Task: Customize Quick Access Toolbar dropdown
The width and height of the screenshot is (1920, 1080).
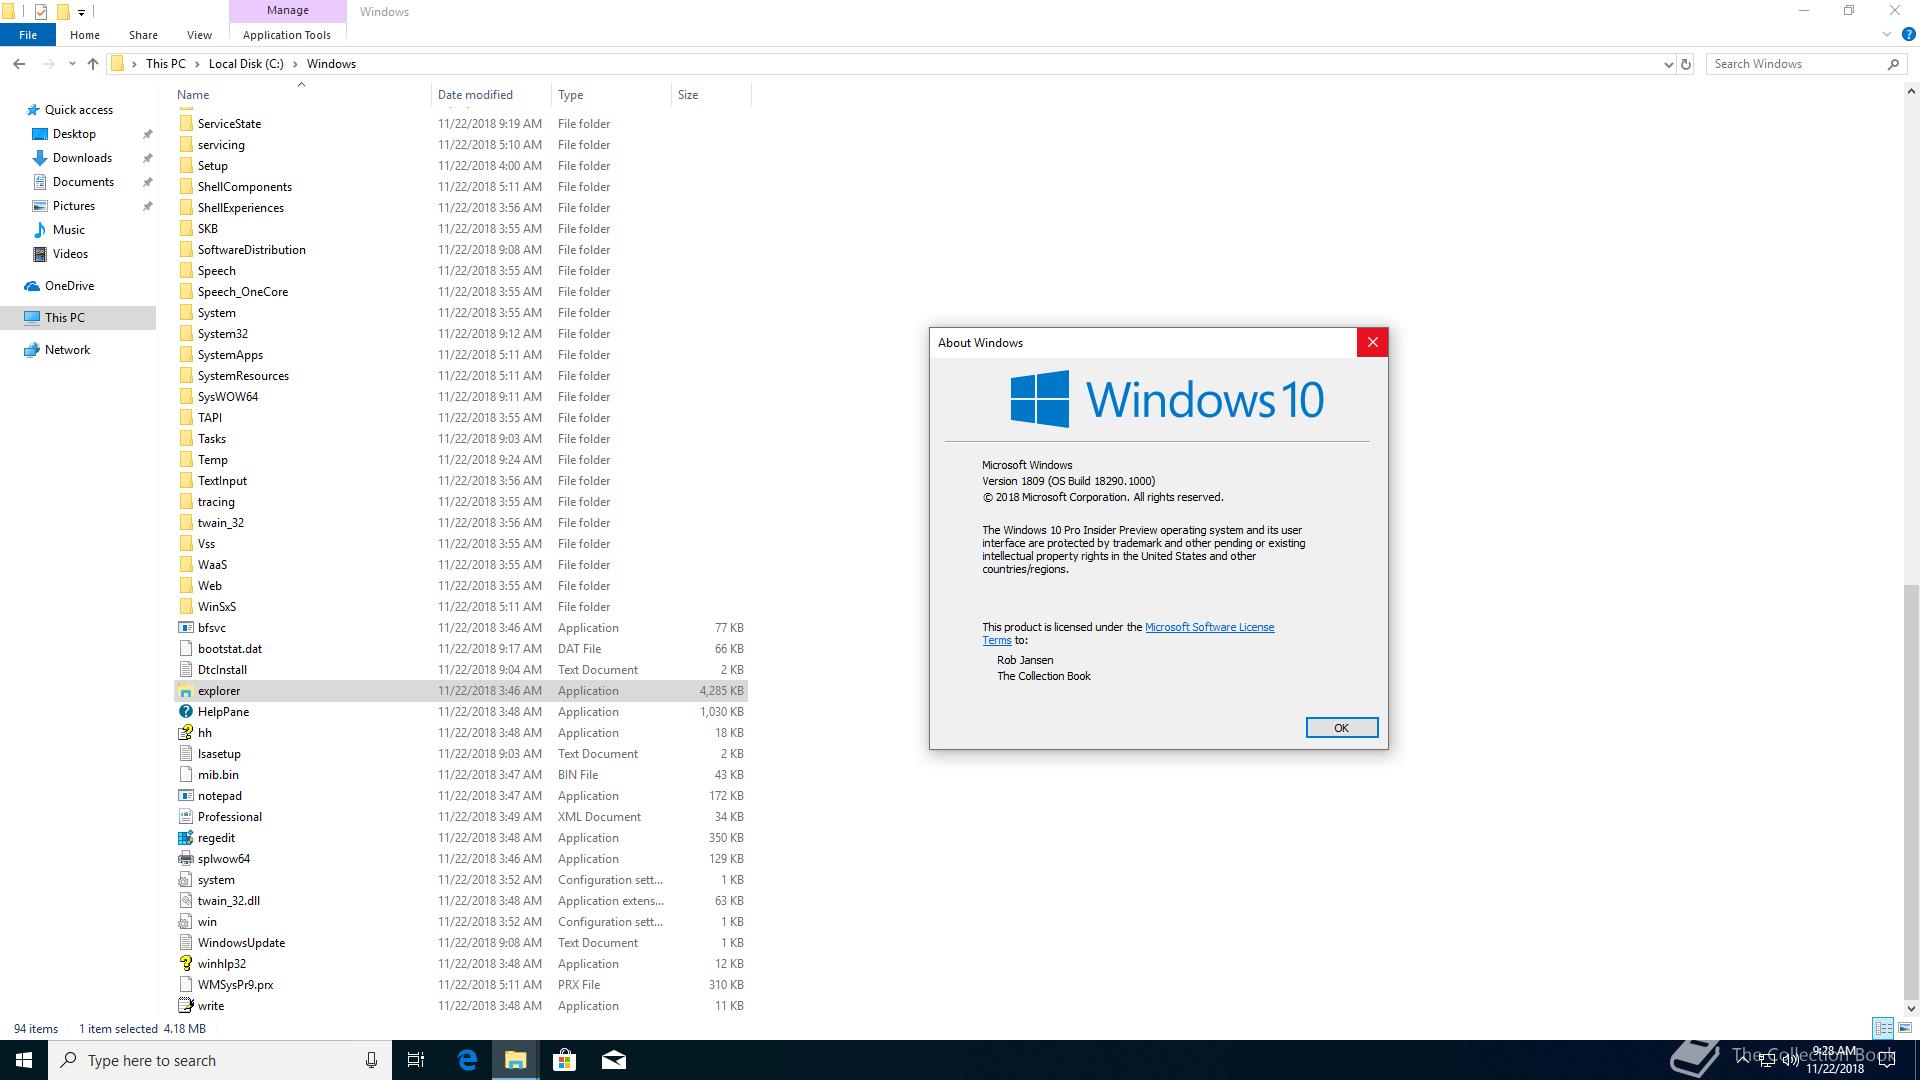Action: pos(81,12)
